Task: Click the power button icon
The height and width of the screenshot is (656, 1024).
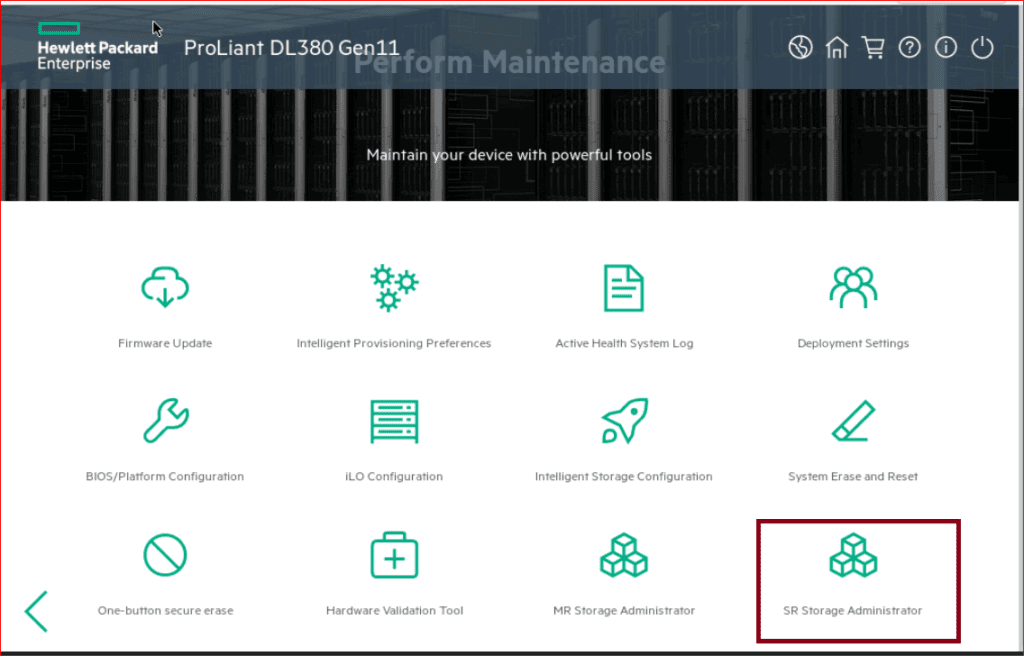Action: 982,48
